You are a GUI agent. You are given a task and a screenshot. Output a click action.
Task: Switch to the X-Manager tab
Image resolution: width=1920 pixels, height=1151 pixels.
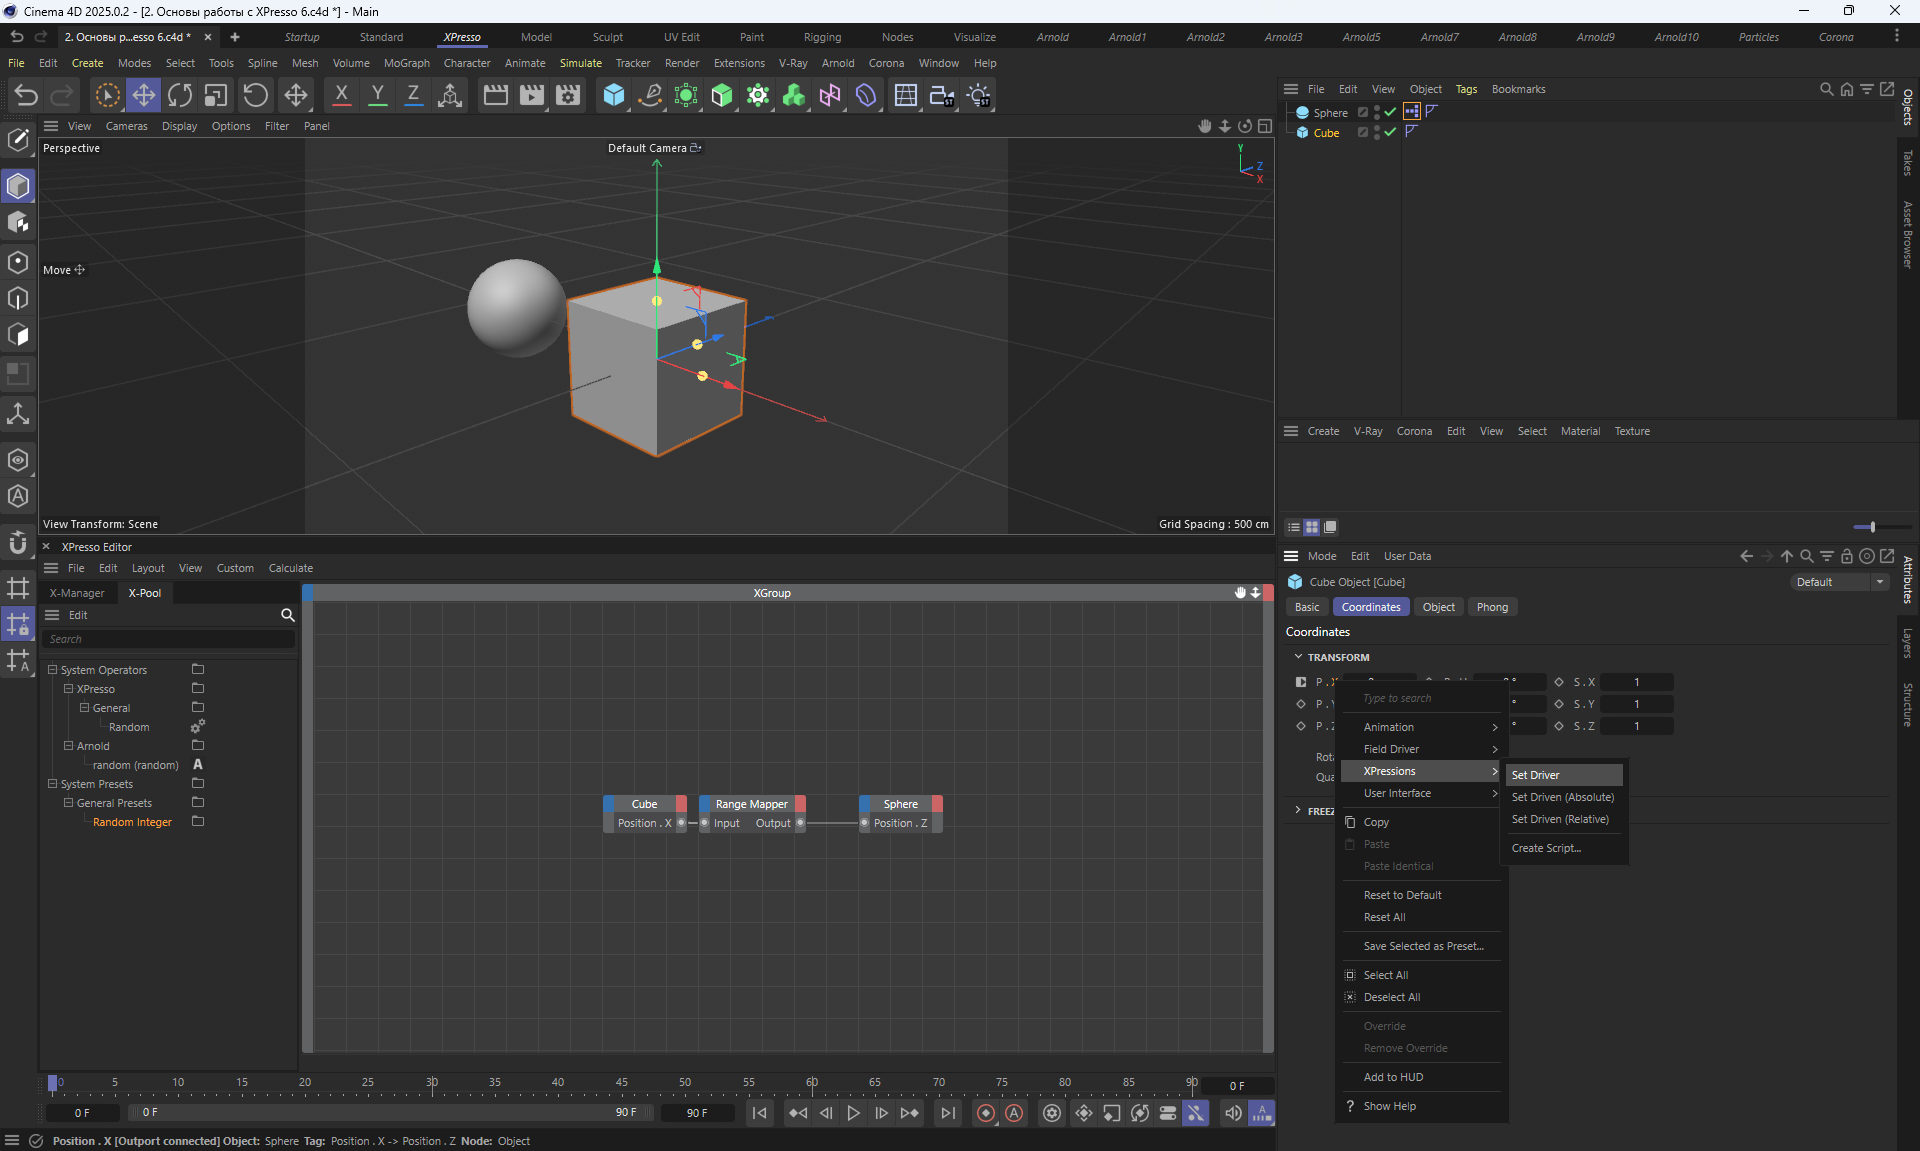(77, 593)
